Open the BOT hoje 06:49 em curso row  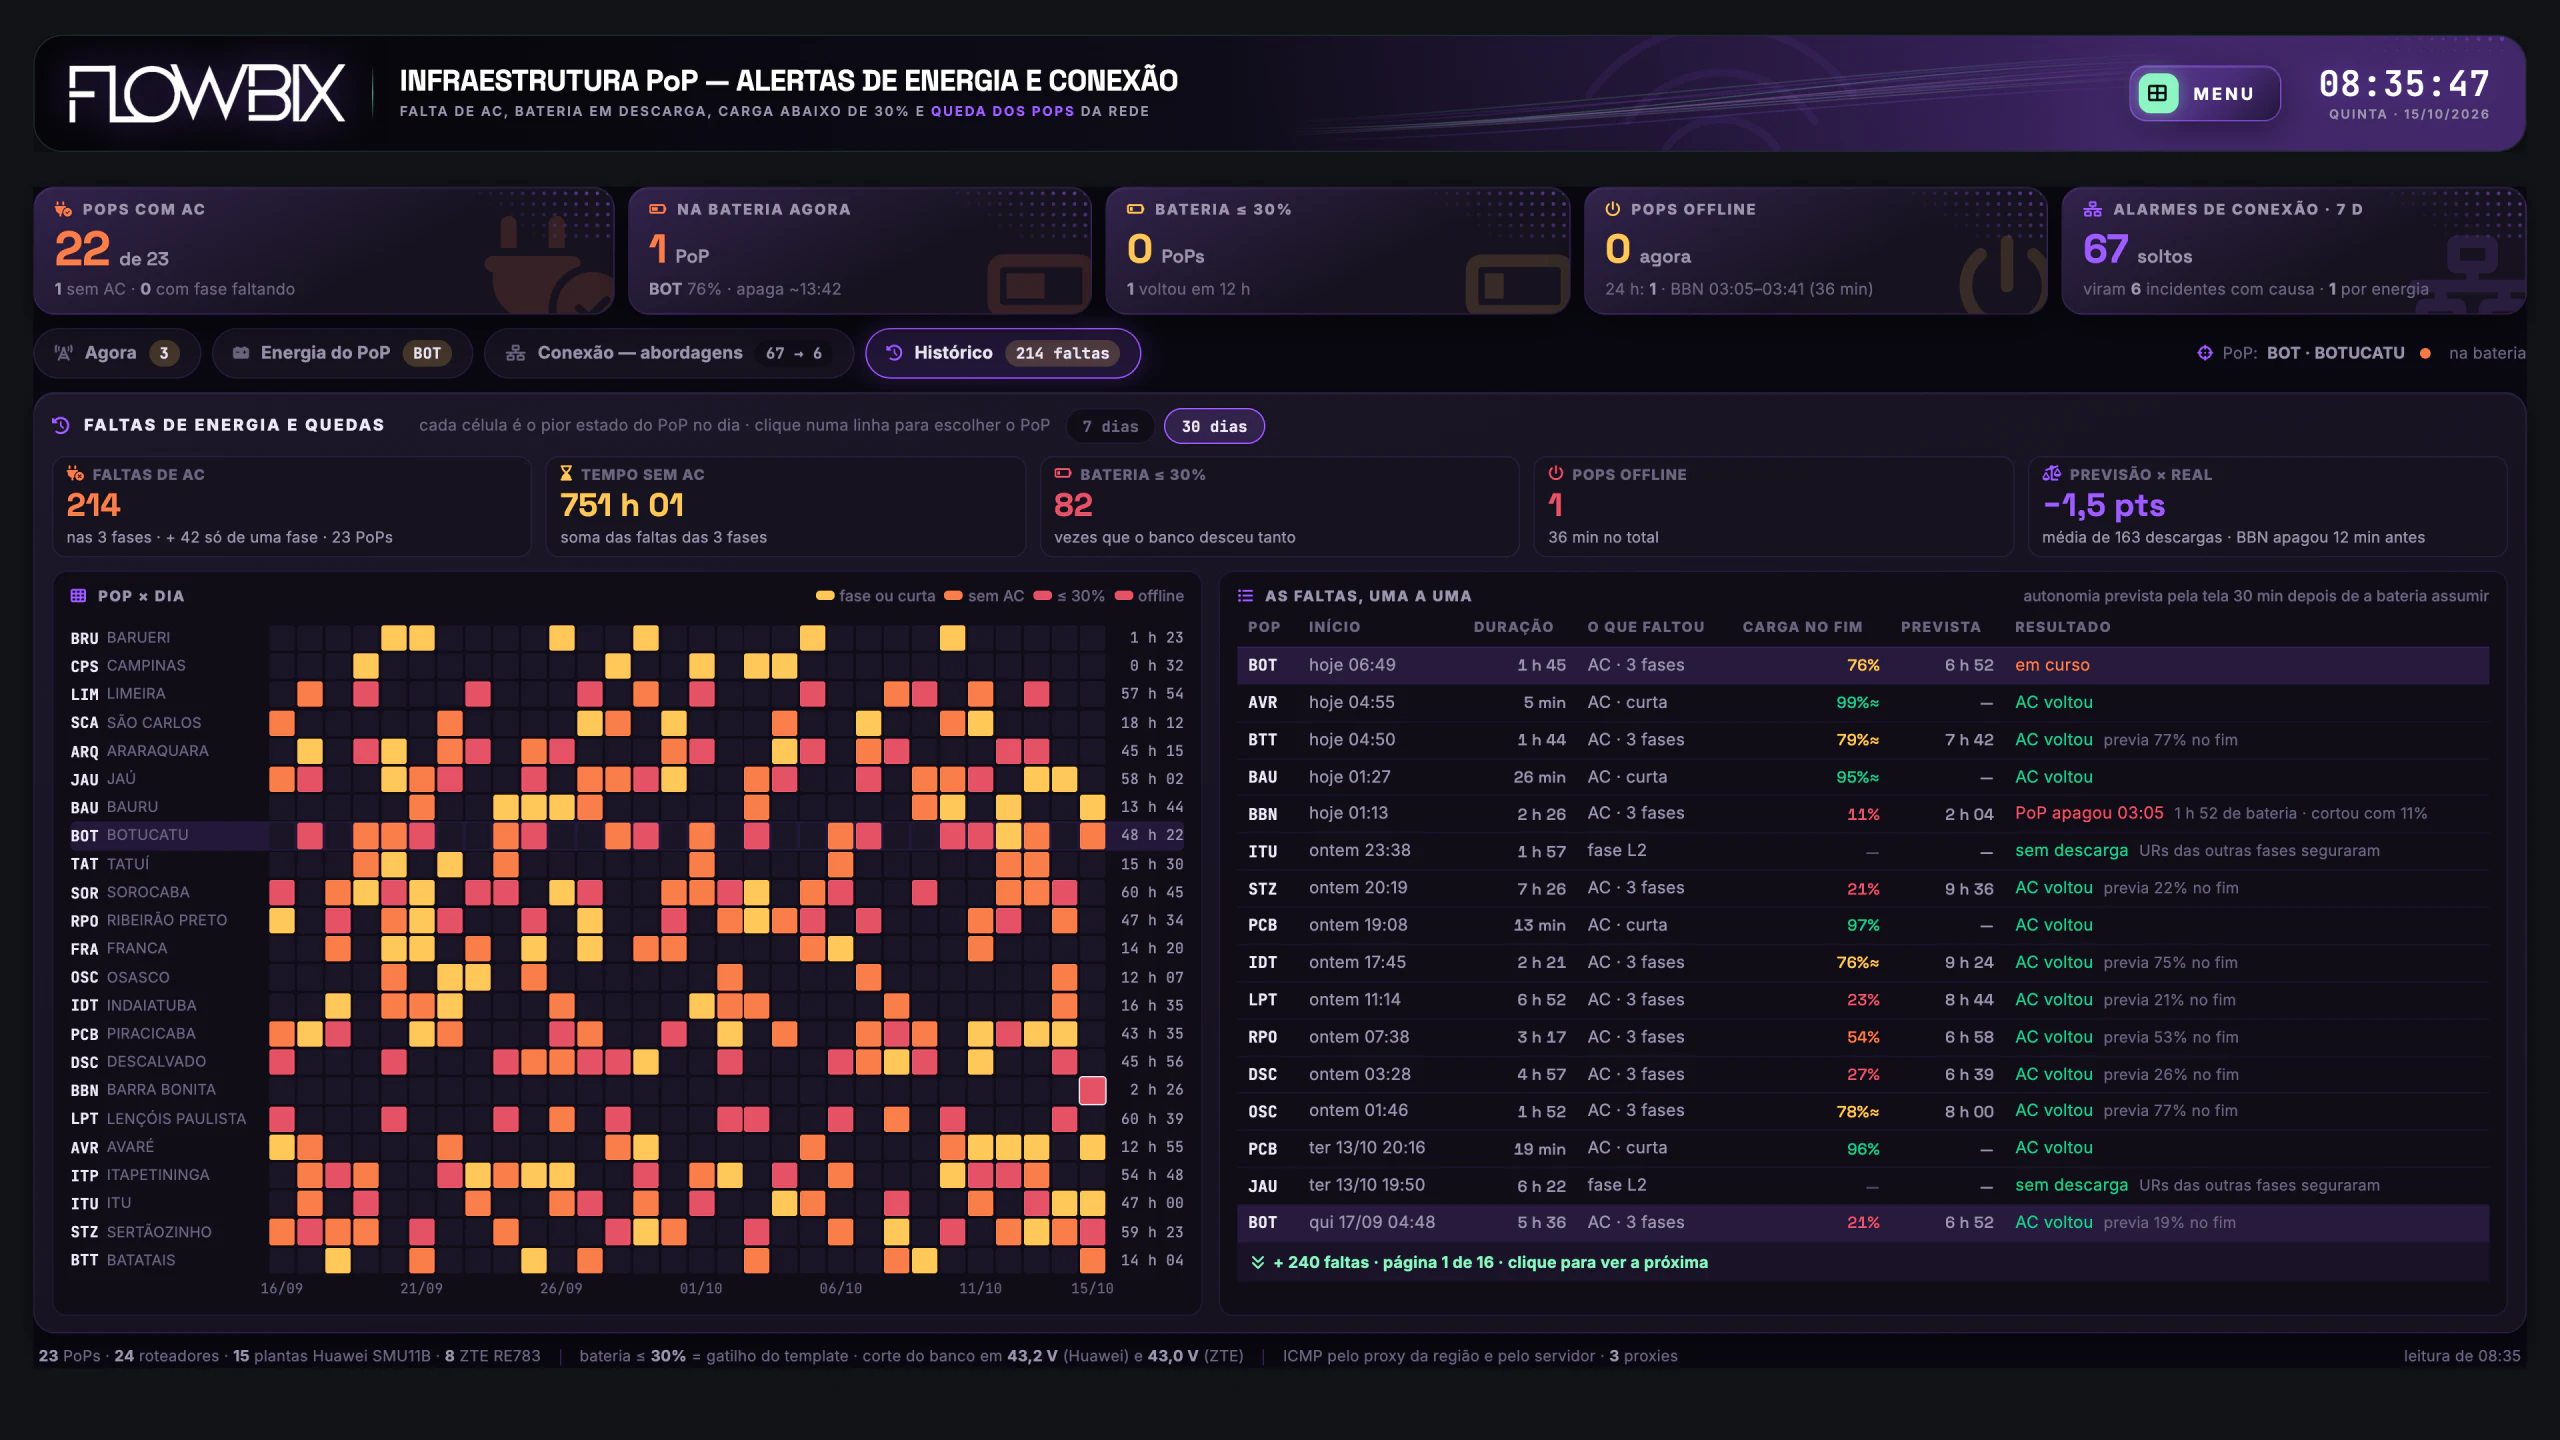pyautogui.click(x=1862, y=665)
